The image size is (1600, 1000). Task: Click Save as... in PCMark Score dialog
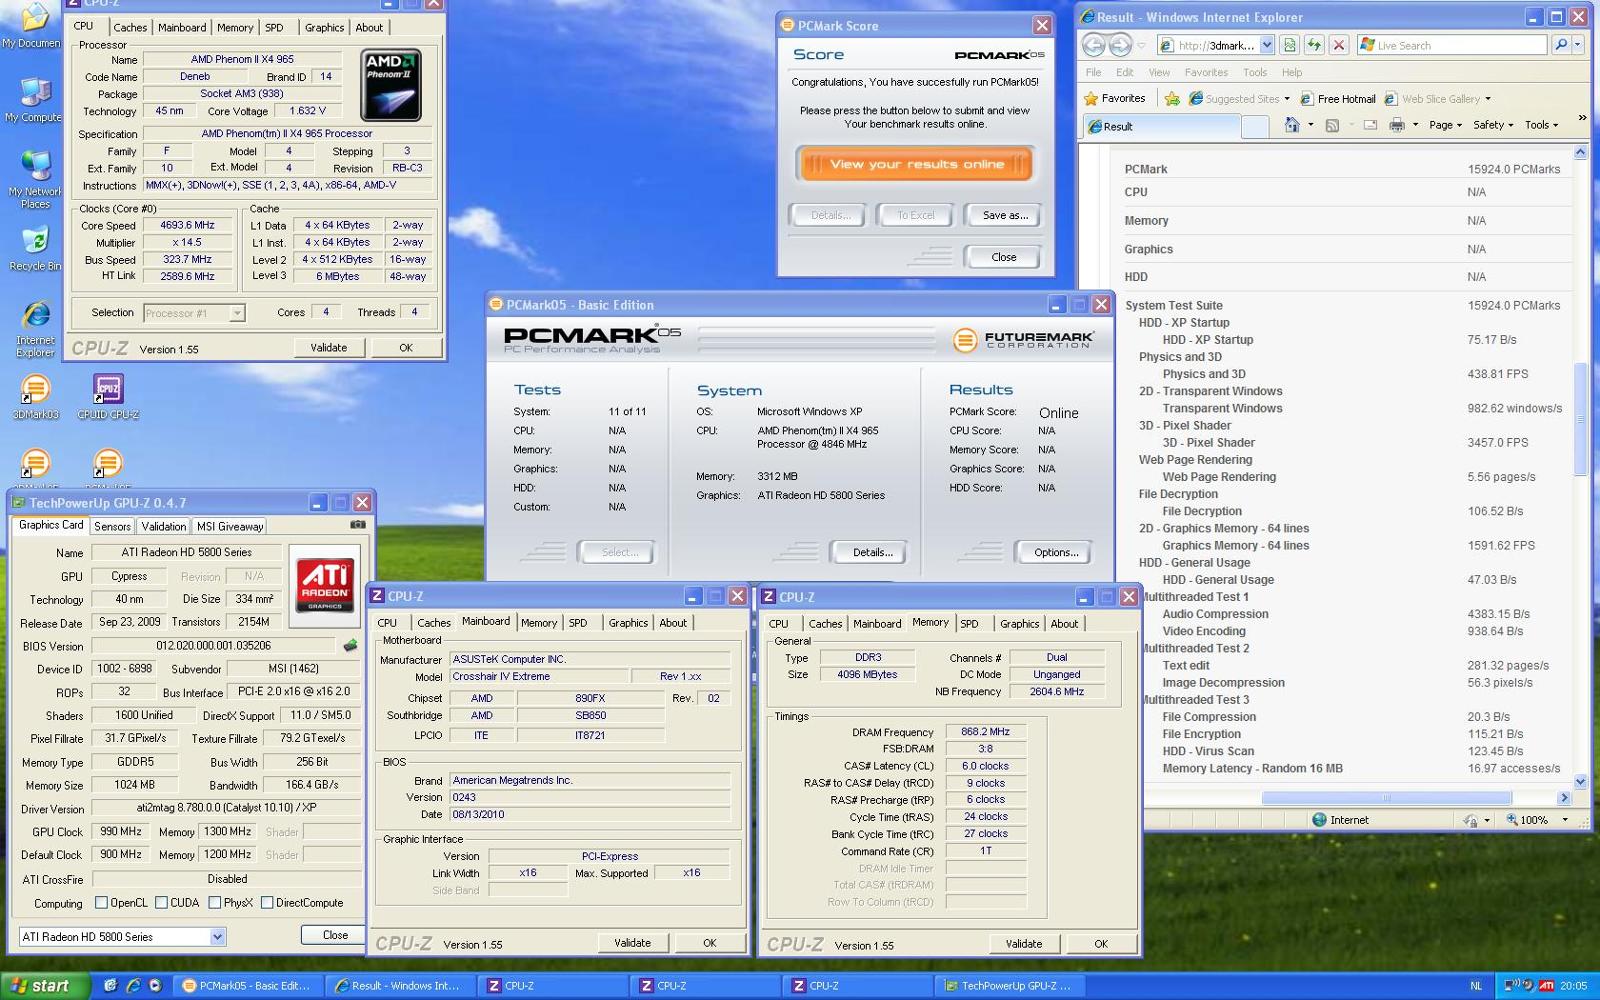click(x=1005, y=215)
